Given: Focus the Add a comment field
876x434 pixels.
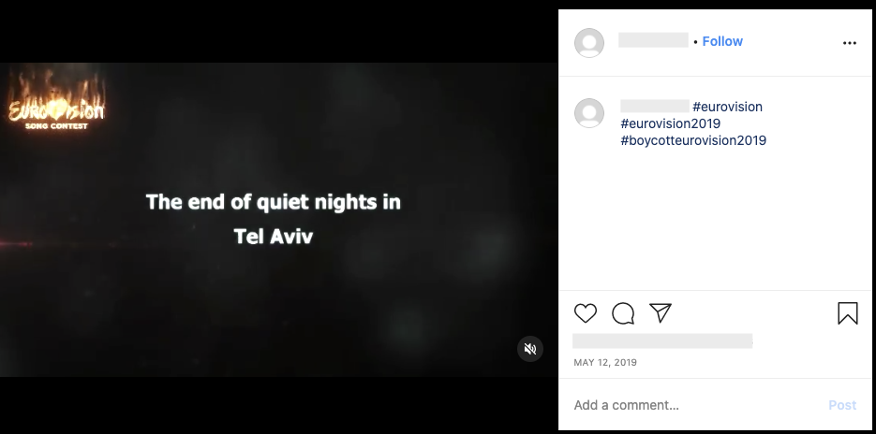Looking at the screenshot, I should click(x=690, y=405).
